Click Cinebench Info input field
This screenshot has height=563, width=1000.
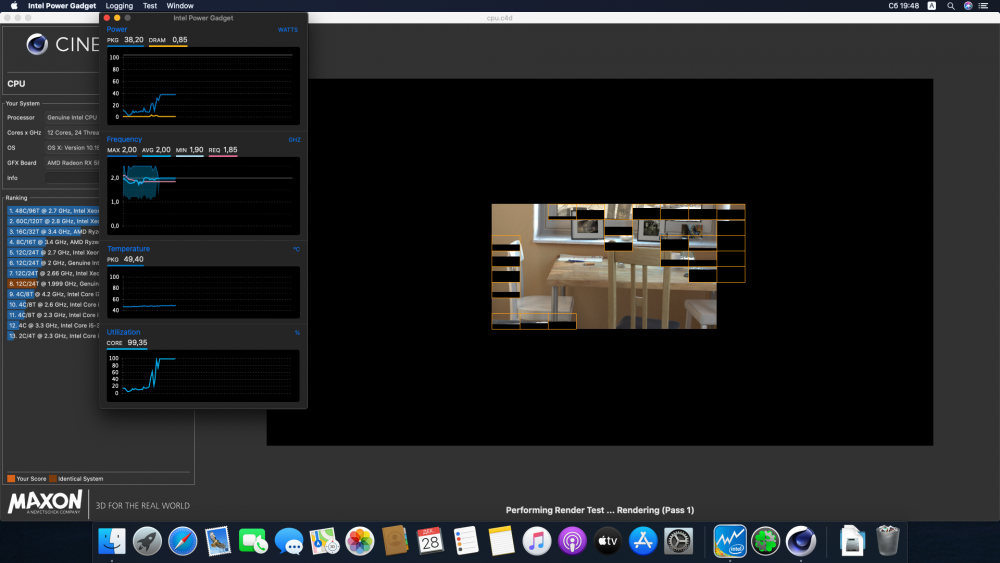tap(72, 178)
